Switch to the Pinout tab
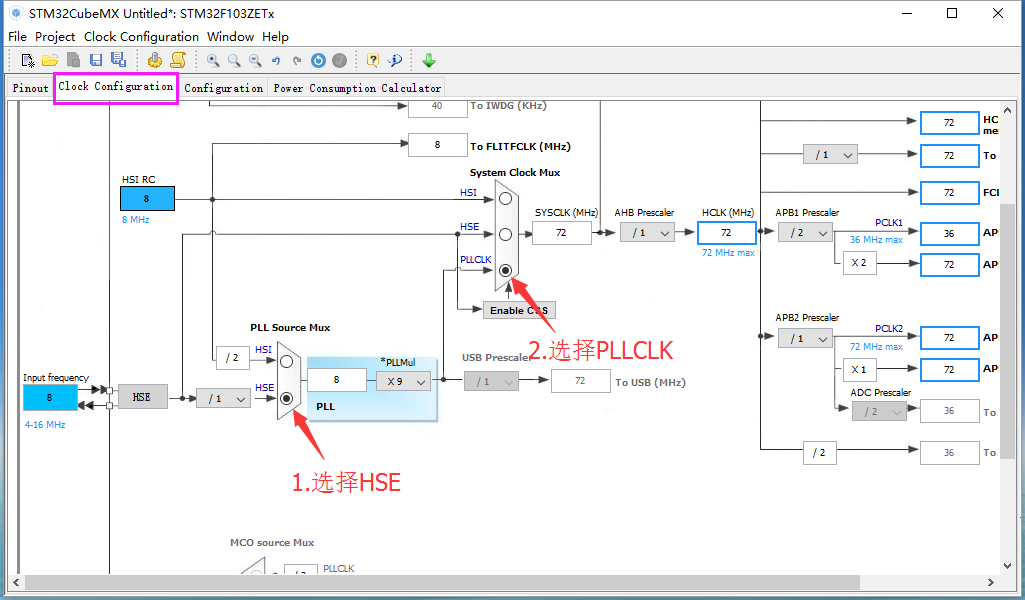This screenshot has height=600, width=1025. tap(30, 88)
